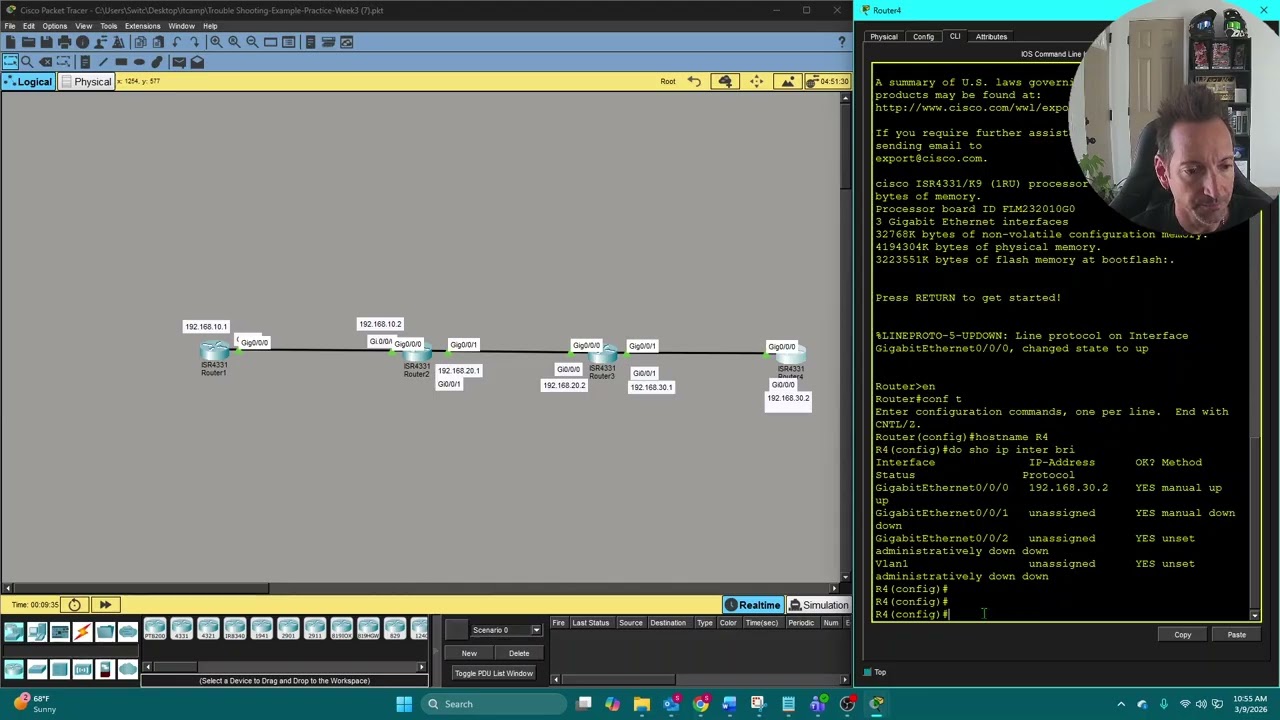Open the Physical tab in Router4 window
1280x720 pixels.
point(884,37)
